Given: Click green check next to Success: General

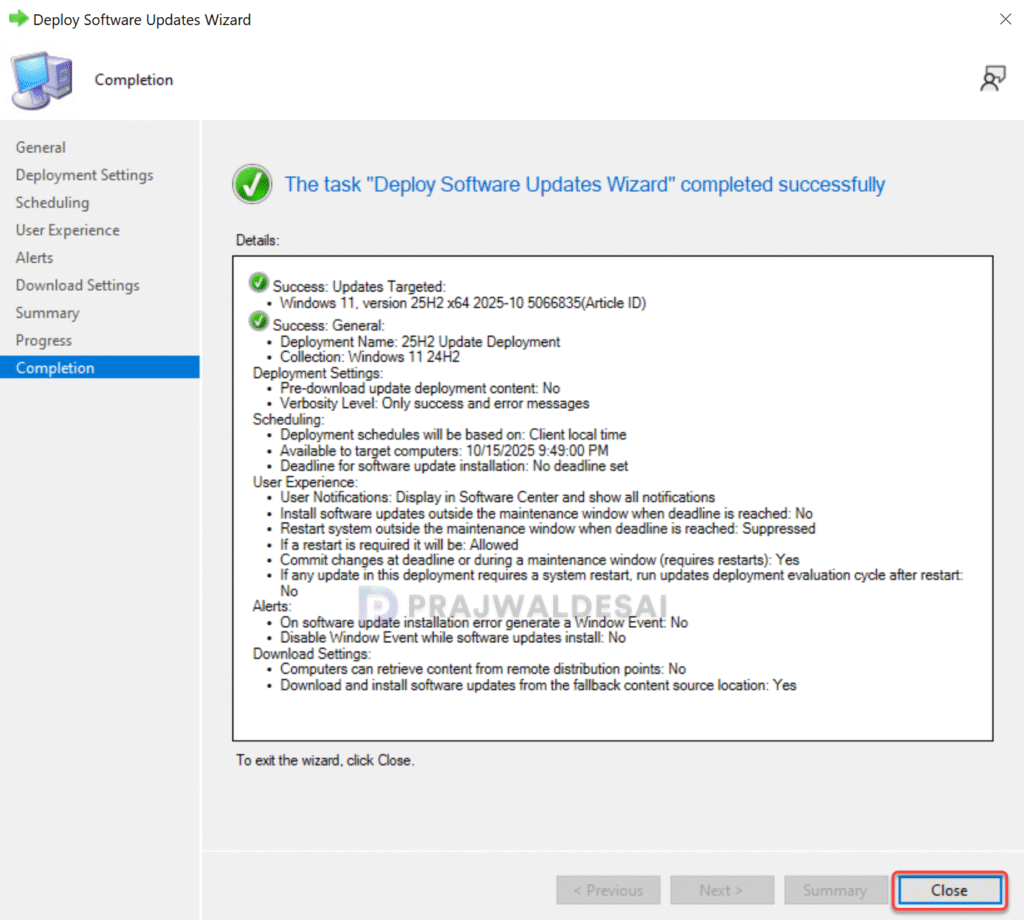Looking at the screenshot, I should click(x=259, y=321).
